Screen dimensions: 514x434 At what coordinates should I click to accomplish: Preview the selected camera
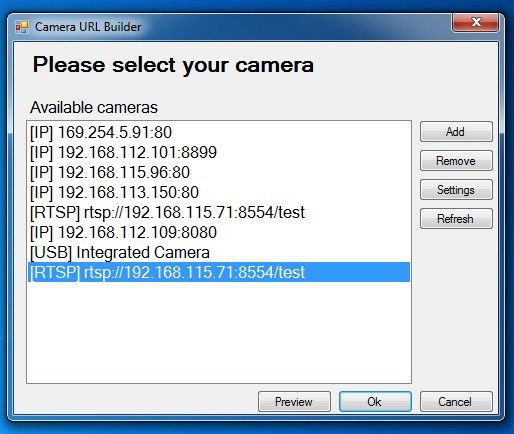pyautogui.click(x=294, y=402)
